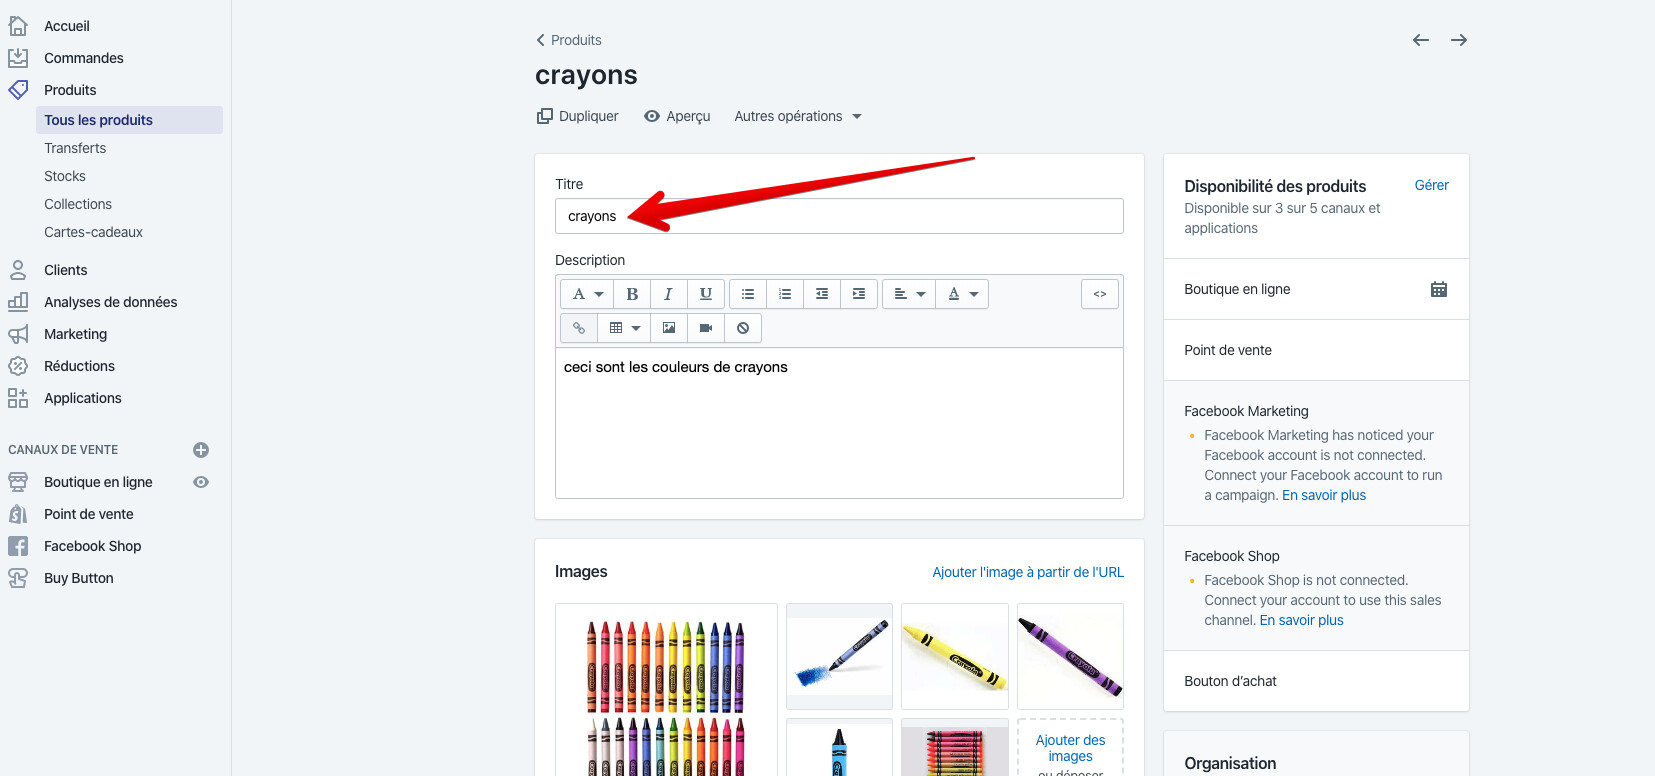Image resolution: width=1655 pixels, height=776 pixels.
Task: Open the Transferts submenu item
Action: point(75,148)
